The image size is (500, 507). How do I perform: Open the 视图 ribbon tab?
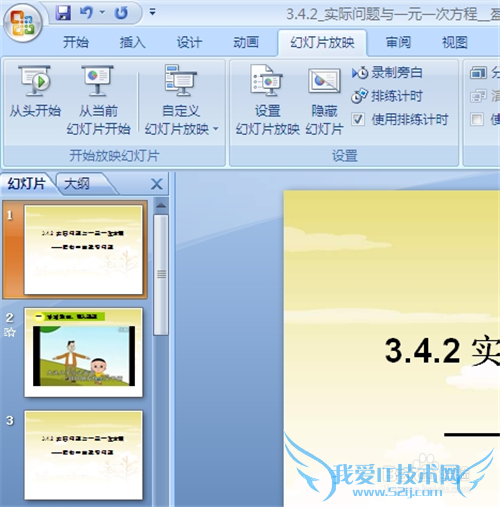[455, 43]
